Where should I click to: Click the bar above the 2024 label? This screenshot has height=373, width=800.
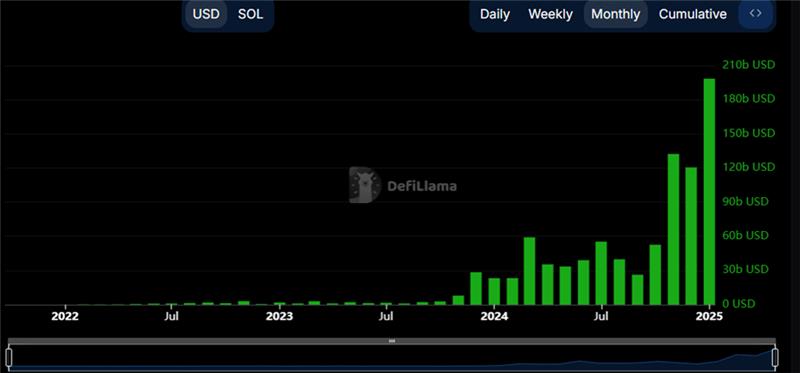494,291
